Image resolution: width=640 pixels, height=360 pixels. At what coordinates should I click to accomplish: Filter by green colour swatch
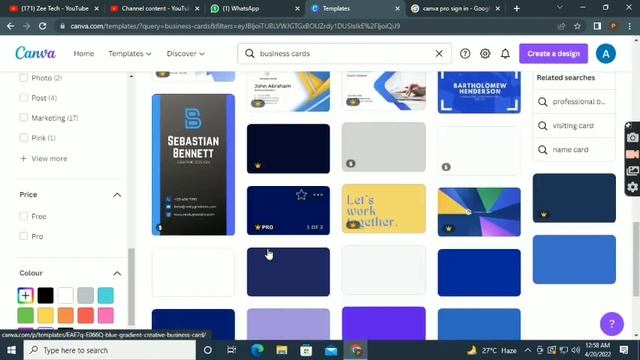[x=25, y=316]
